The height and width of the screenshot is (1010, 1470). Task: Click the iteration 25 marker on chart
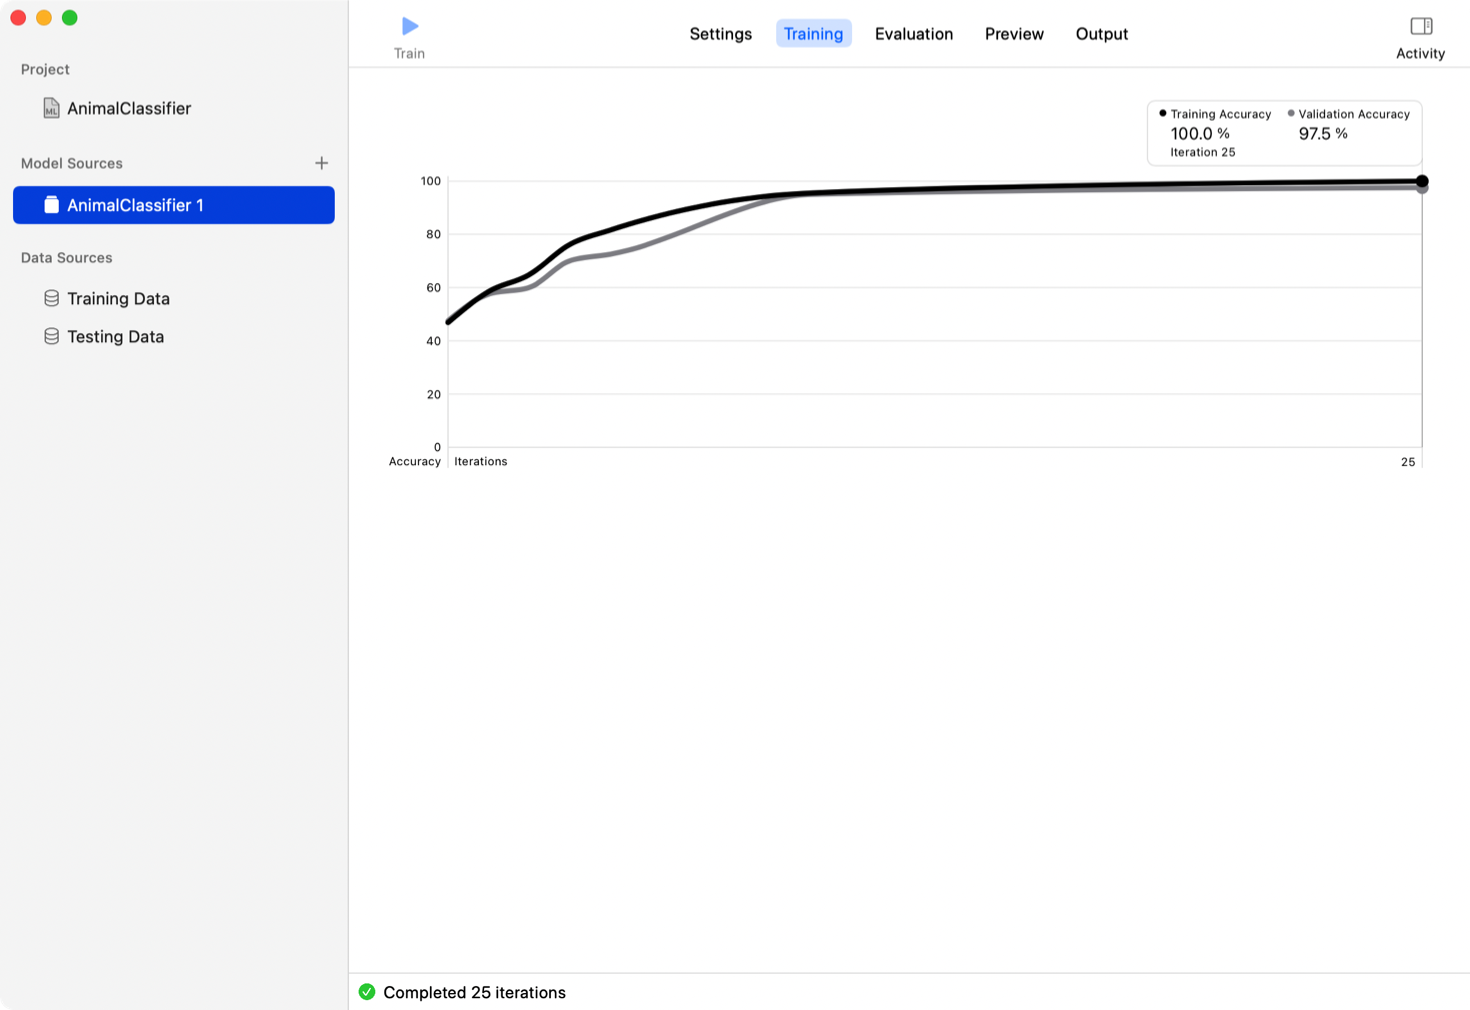1421,182
